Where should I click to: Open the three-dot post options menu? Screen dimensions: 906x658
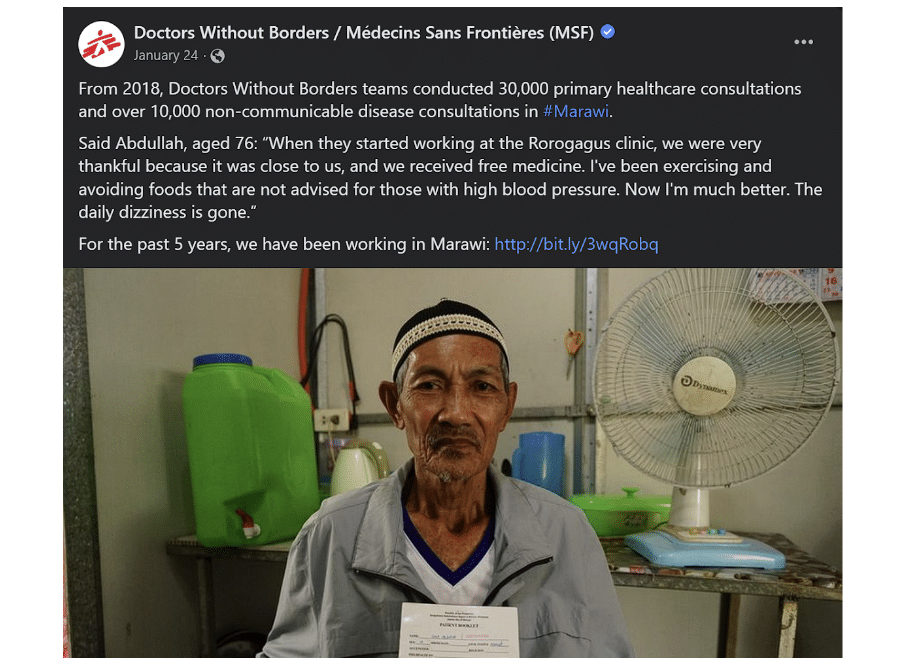coord(803,42)
